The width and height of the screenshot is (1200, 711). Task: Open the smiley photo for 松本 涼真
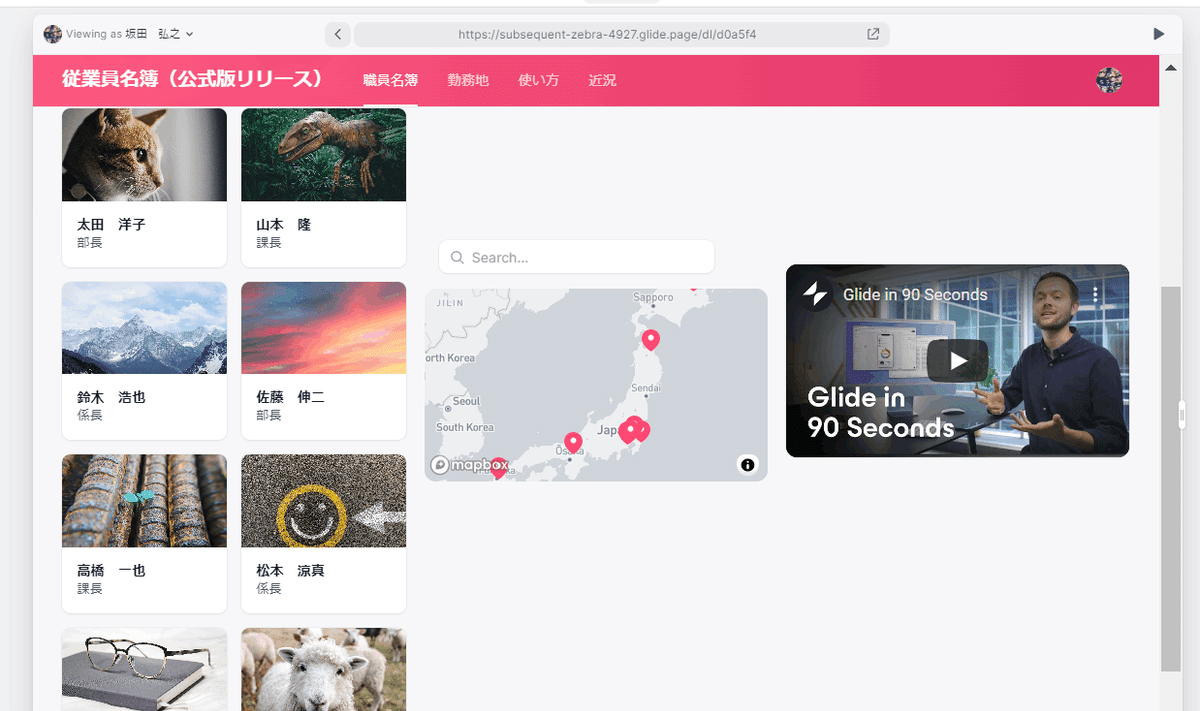click(x=324, y=501)
